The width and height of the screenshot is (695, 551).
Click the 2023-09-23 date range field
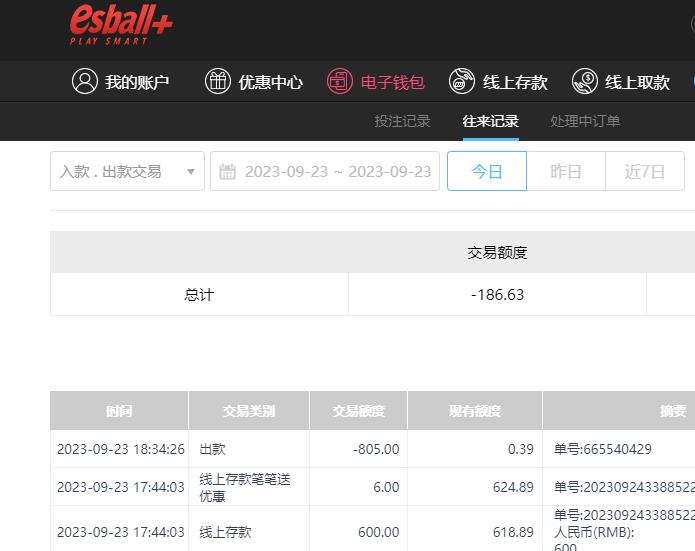pyautogui.click(x=325, y=171)
